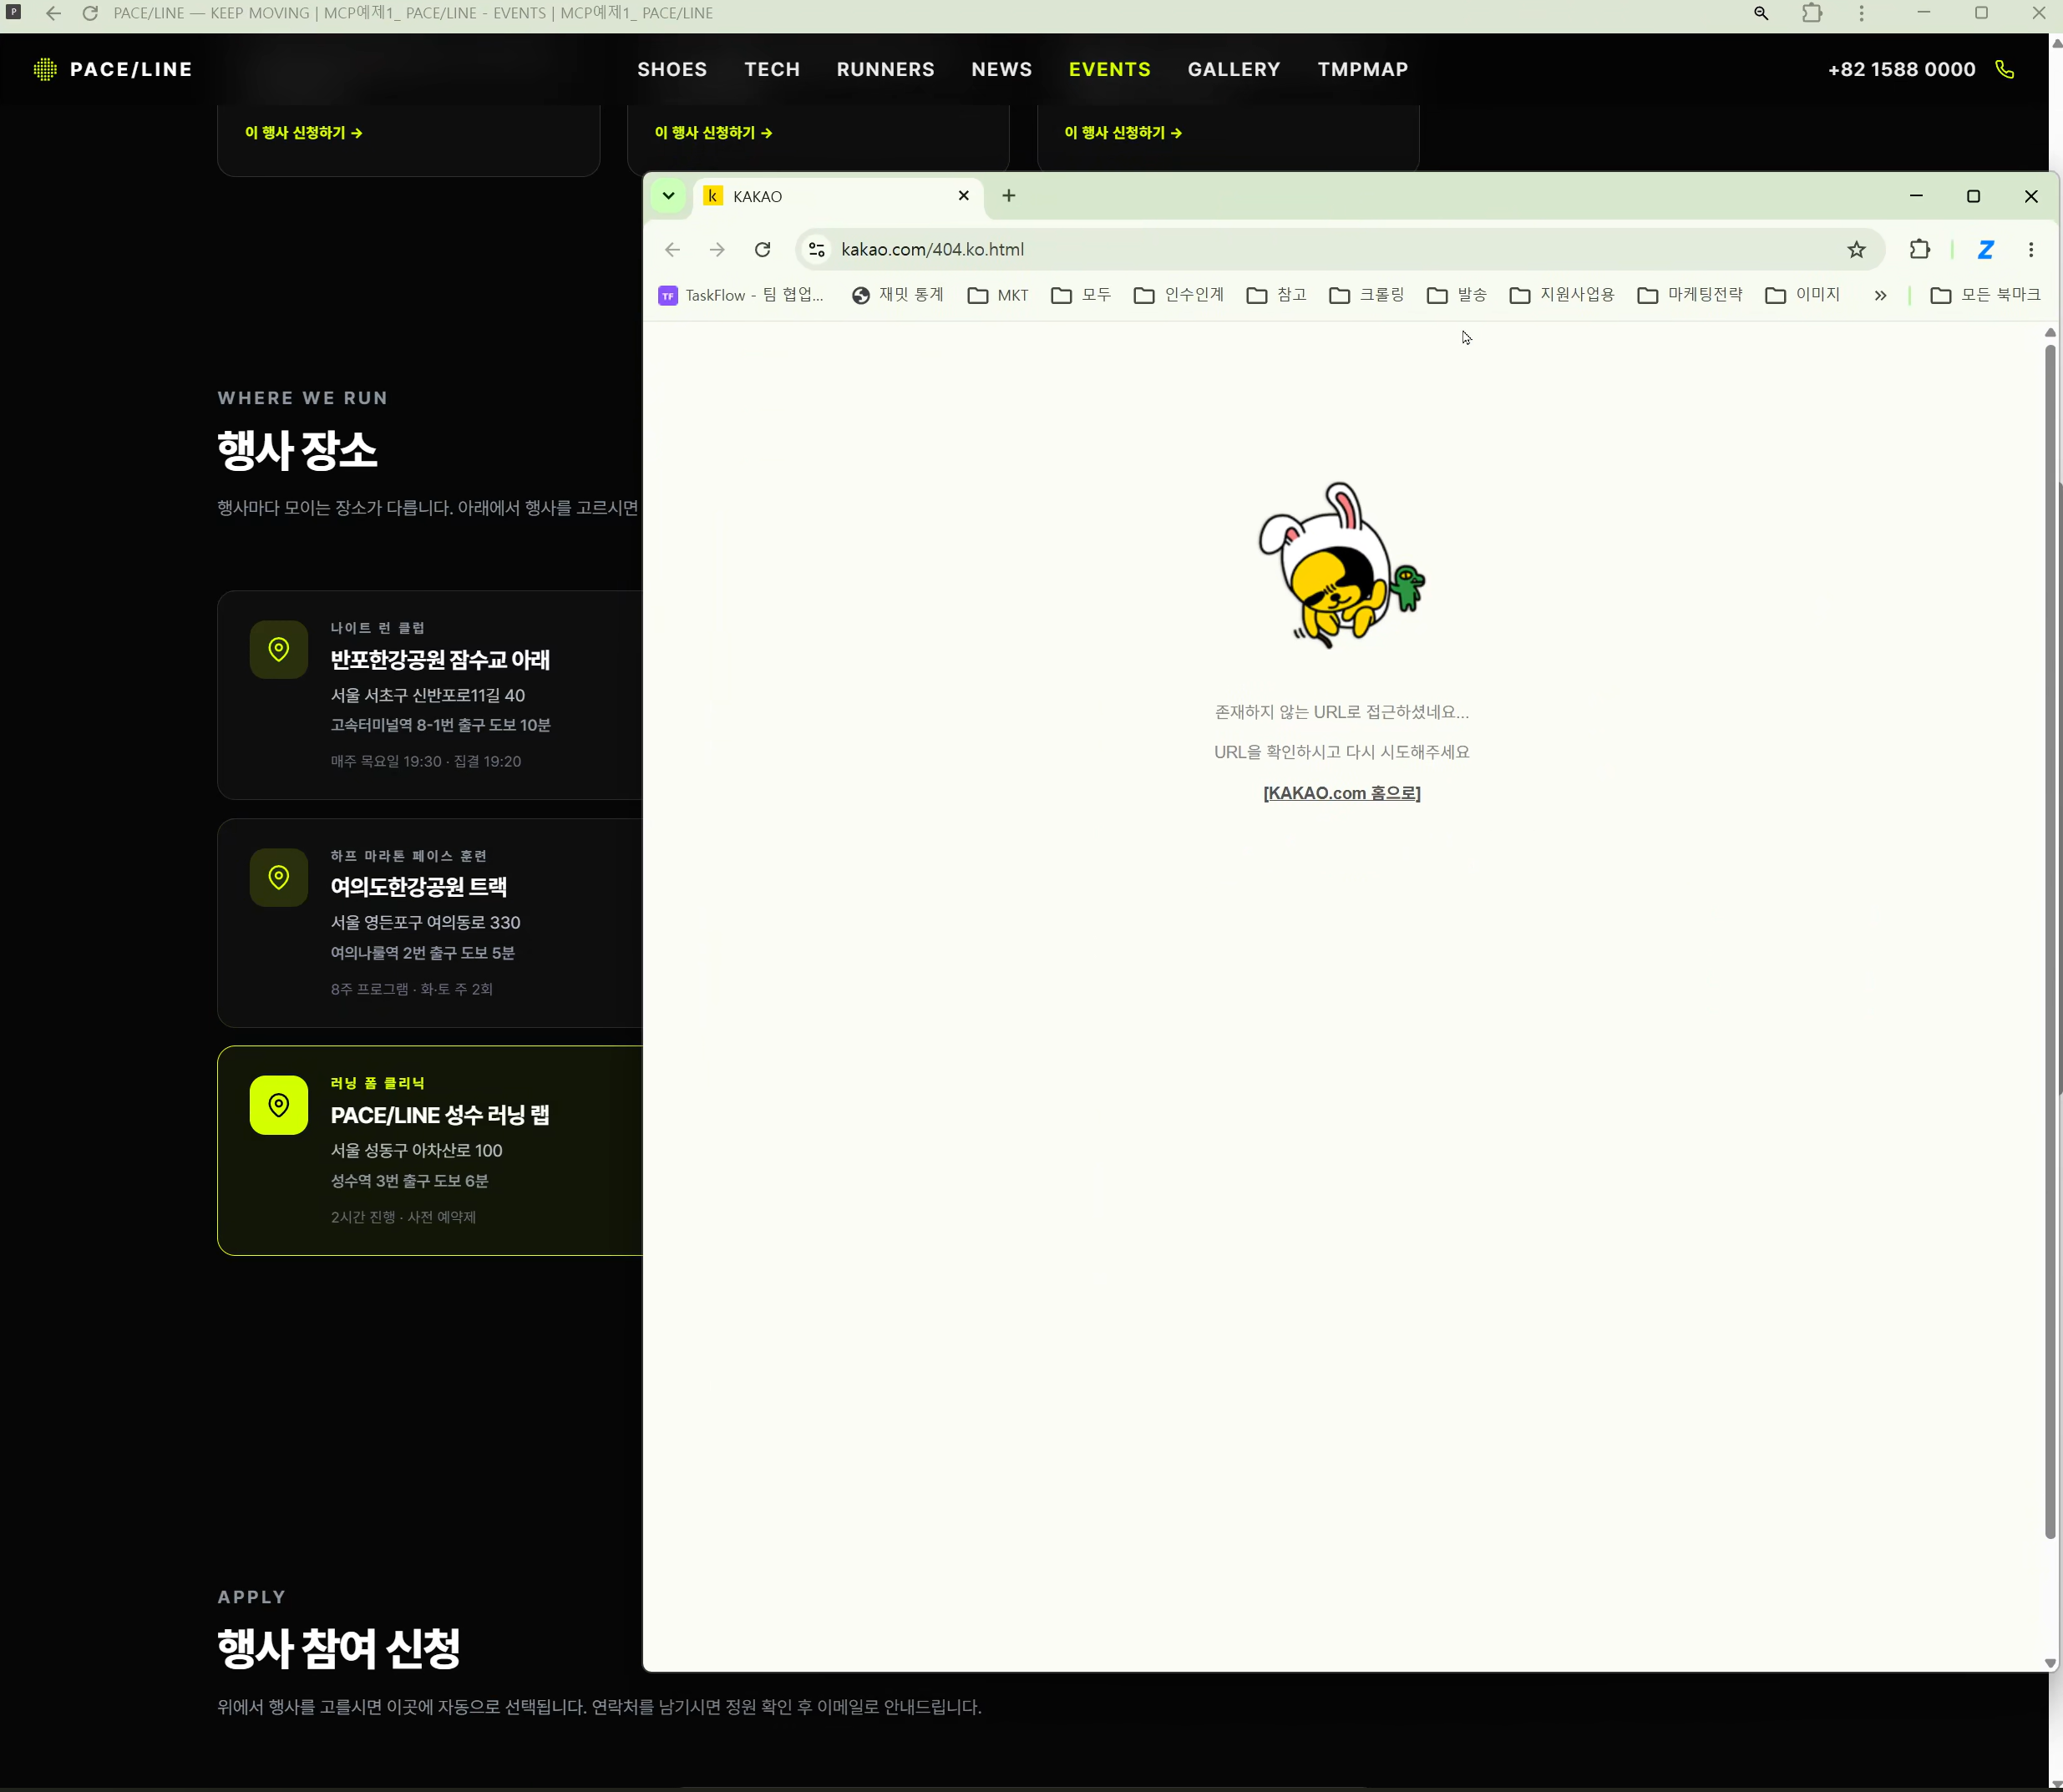Image resolution: width=2063 pixels, height=1792 pixels.
Task: Close the KAKAO tab
Action: coord(964,195)
